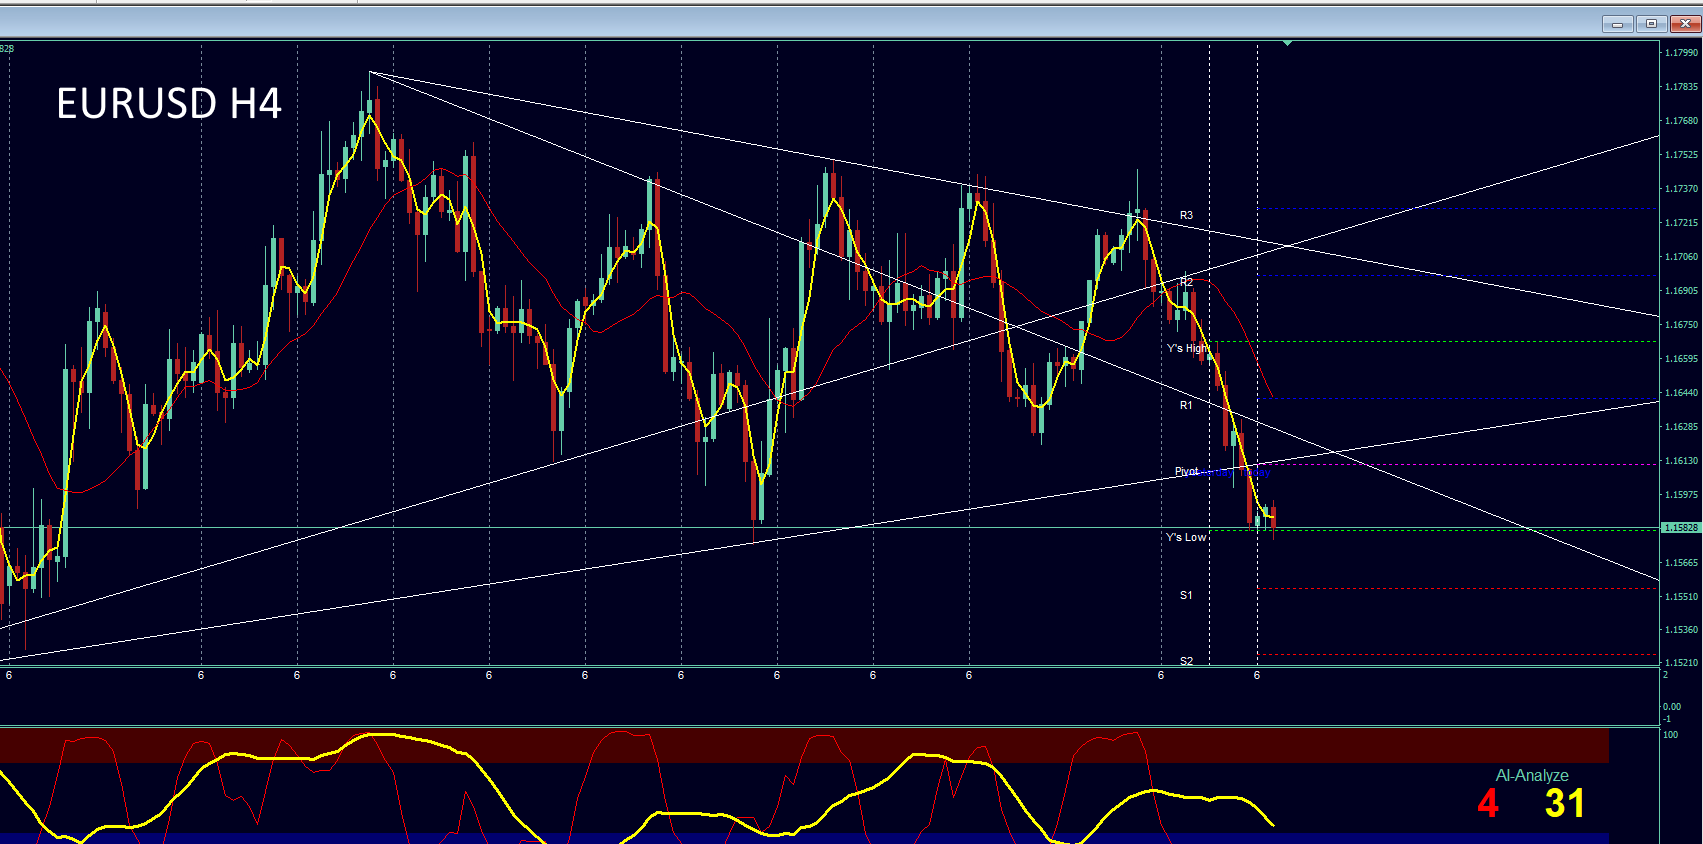Click the 1.16595 price axis value
The width and height of the screenshot is (1703, 844).
pos(1682,359)
